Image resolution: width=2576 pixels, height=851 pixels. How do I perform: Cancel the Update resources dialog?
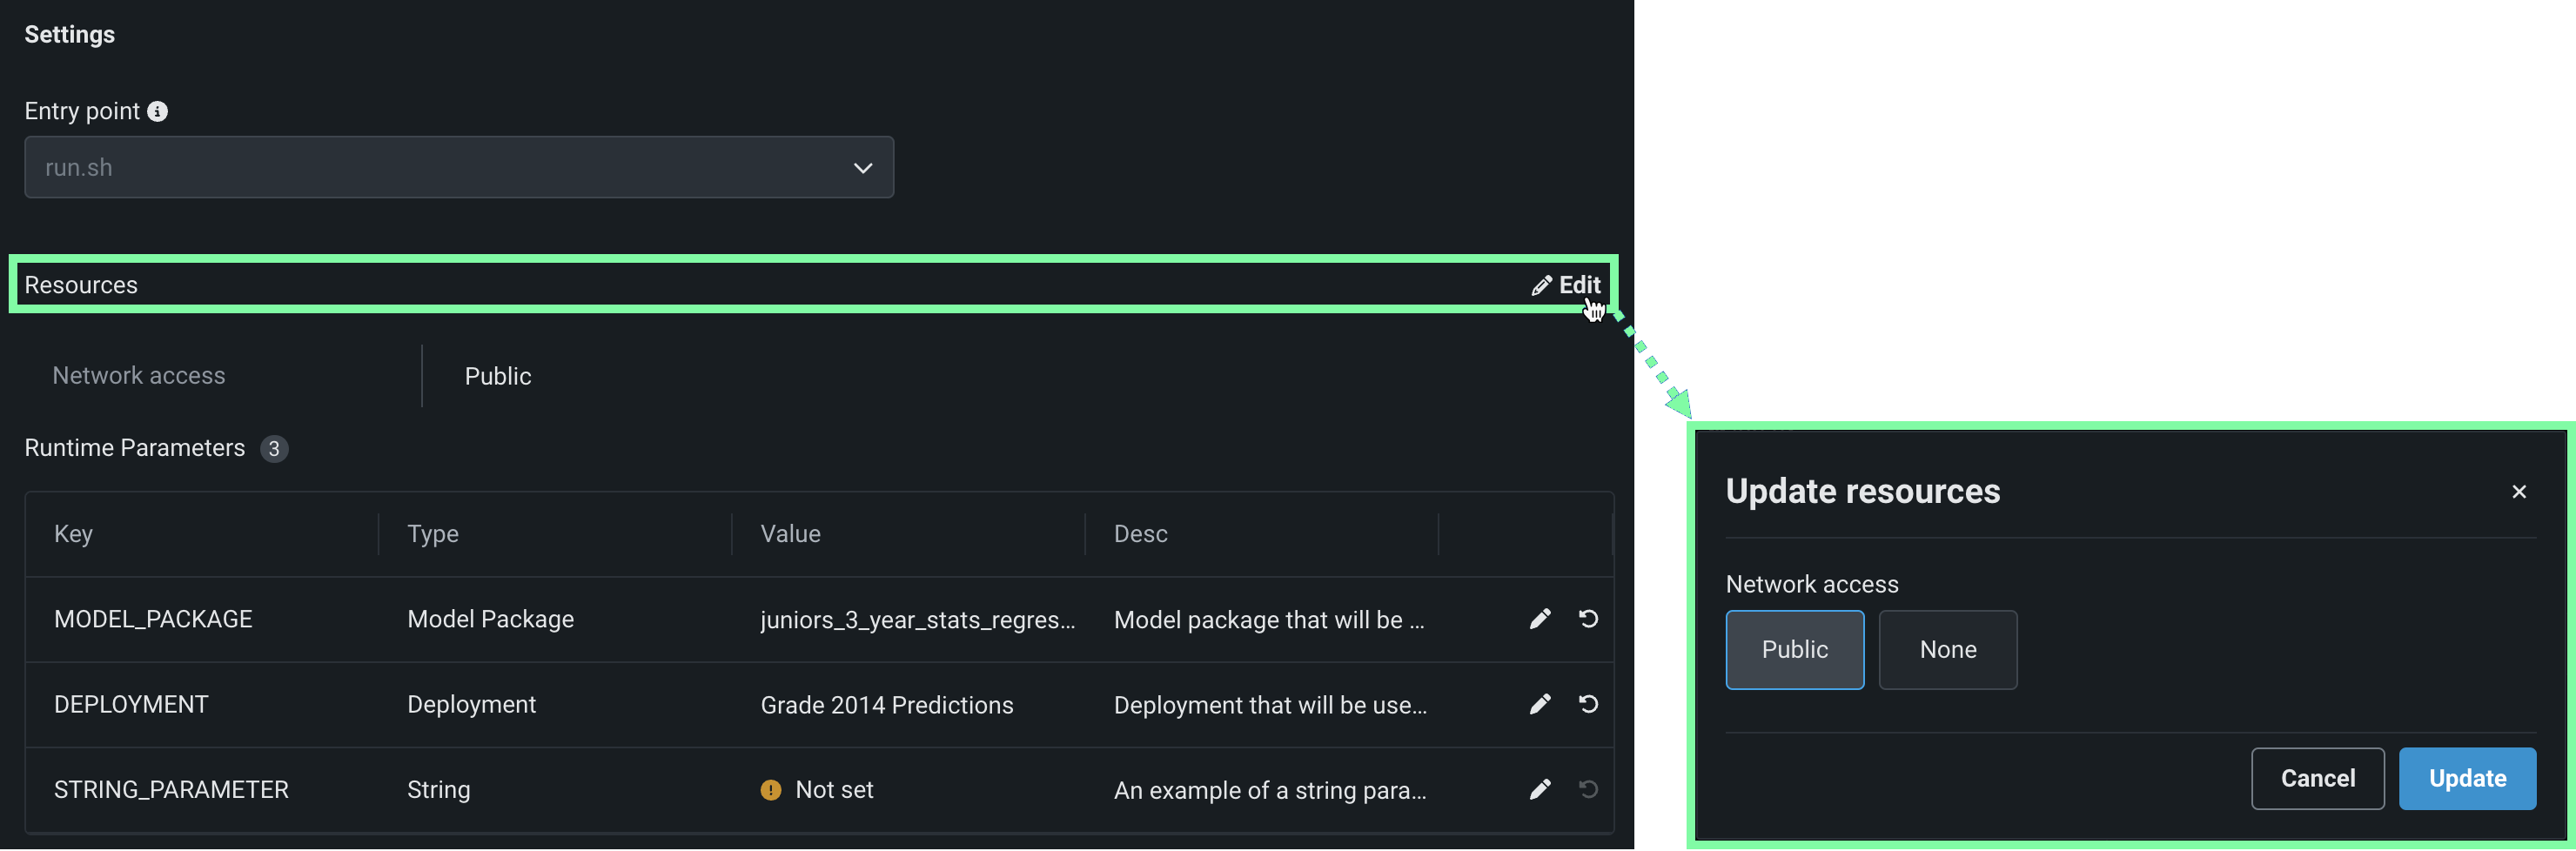tap(2317, 778)
